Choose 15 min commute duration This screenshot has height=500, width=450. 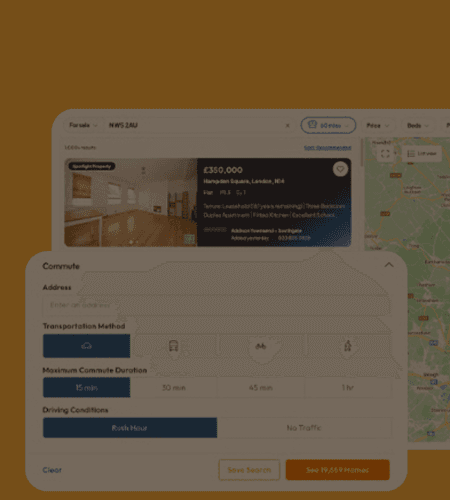(x=87, y=387)
